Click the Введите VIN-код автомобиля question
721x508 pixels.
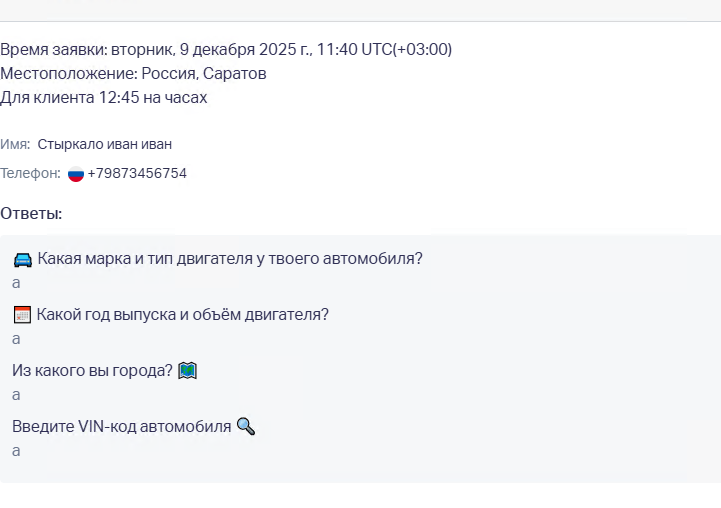[x=121, y=427]
